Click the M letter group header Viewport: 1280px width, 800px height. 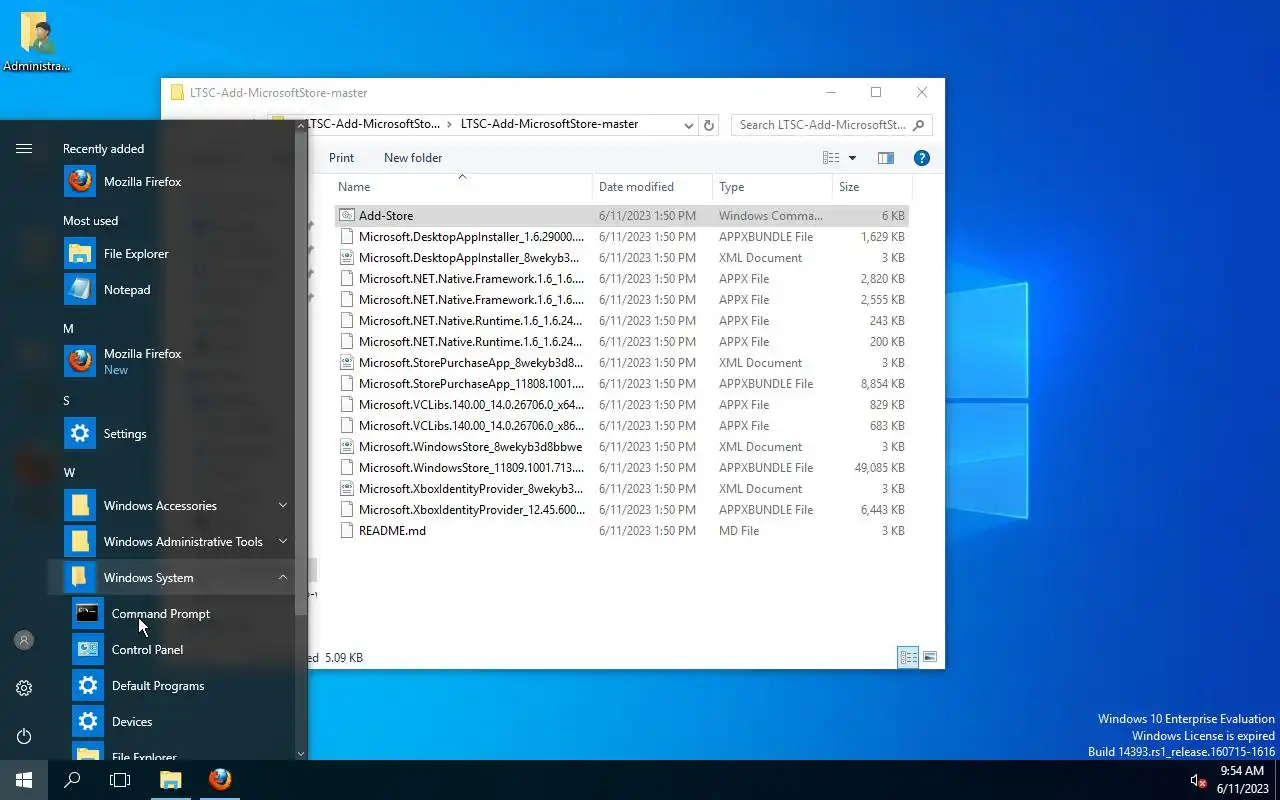pyautogui.click(x=68, y=329)
